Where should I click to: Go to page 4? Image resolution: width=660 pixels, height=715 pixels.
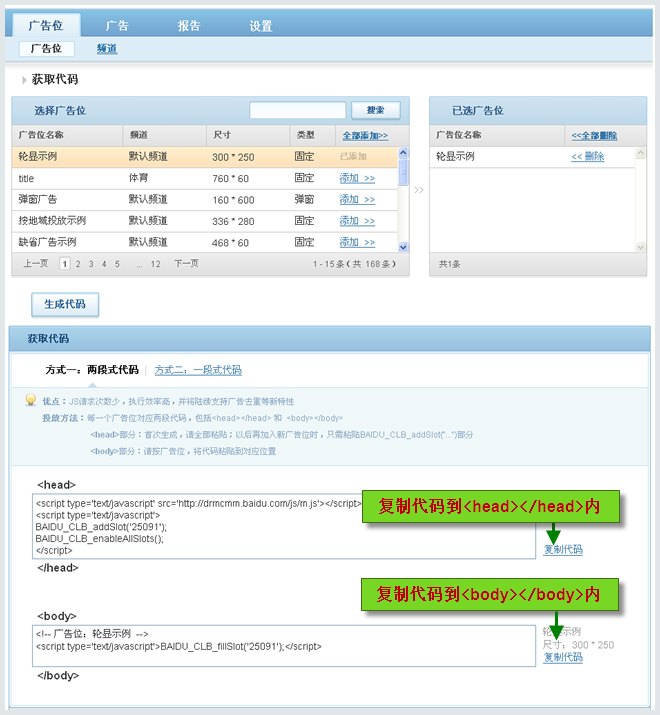click(x=104, y=264)
